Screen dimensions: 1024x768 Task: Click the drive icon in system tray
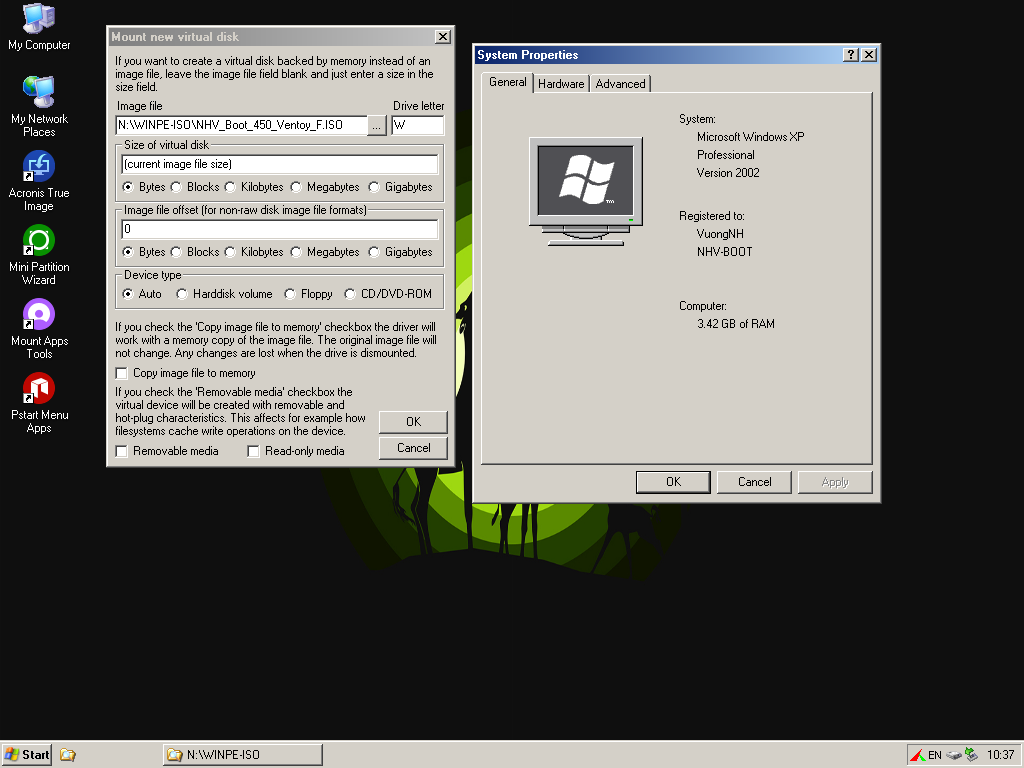(954, 755)
